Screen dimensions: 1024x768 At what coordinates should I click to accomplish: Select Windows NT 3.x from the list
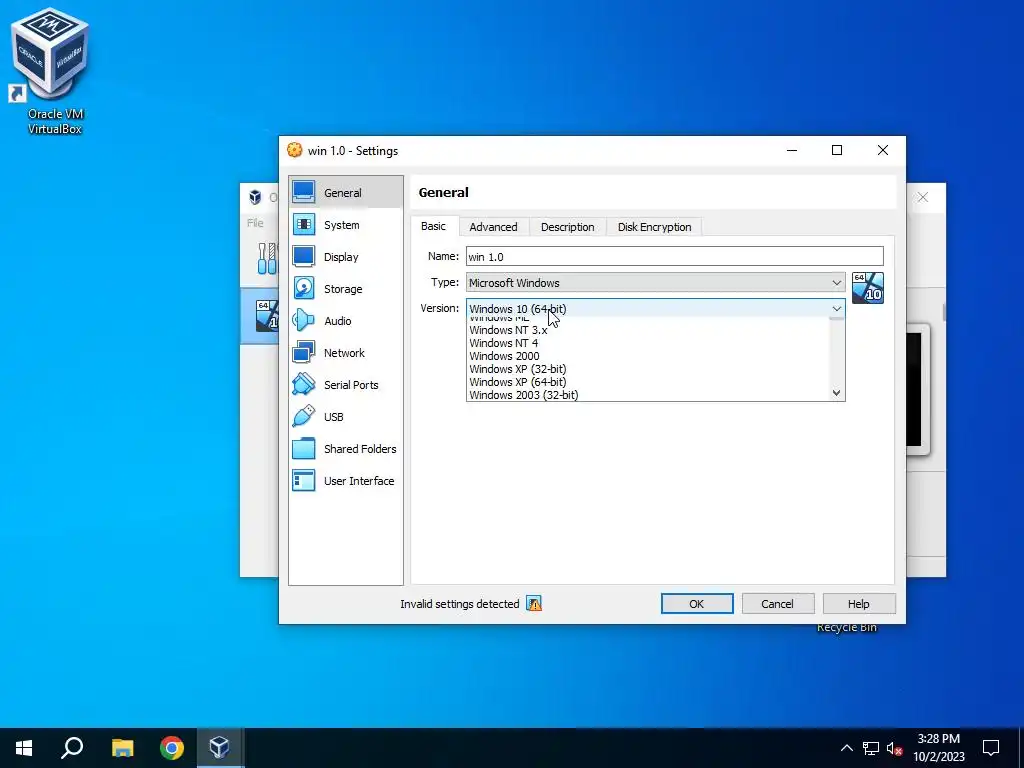(x=647, y=330)
